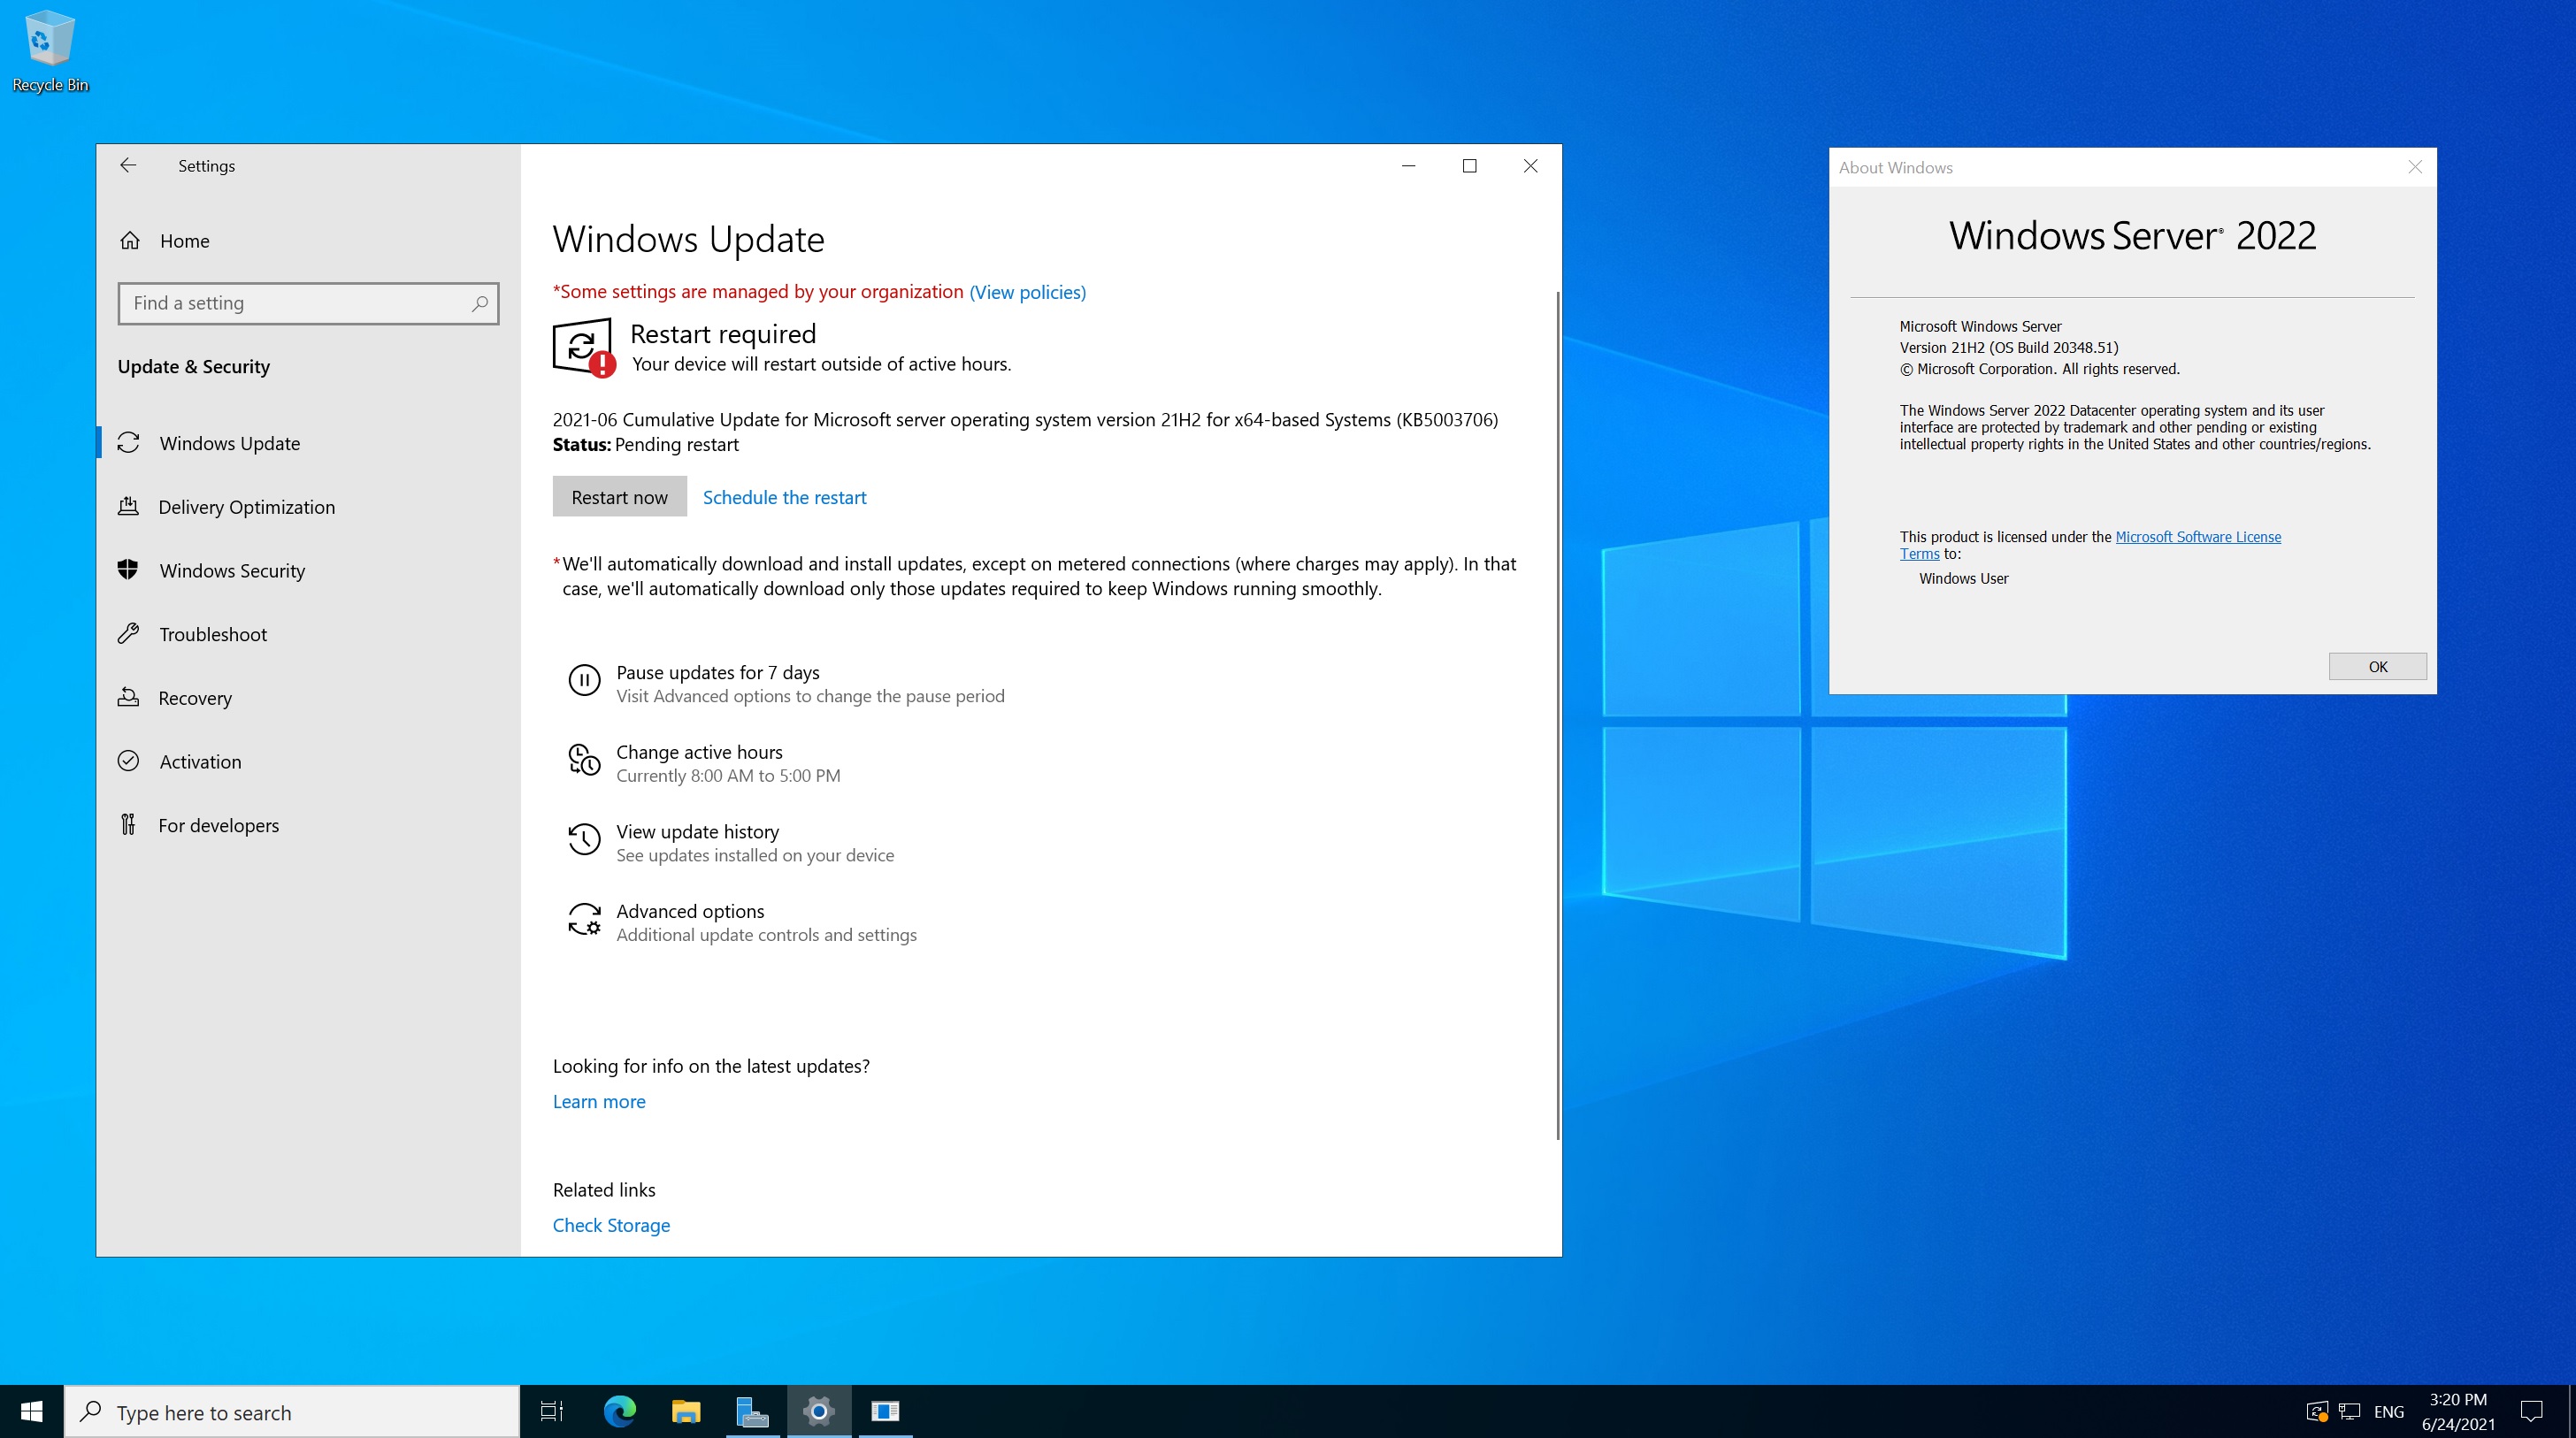This screenshot has height=1438, width=2576.
Task: Focus the 'Find a setting' search box
Action: (308, 303)
